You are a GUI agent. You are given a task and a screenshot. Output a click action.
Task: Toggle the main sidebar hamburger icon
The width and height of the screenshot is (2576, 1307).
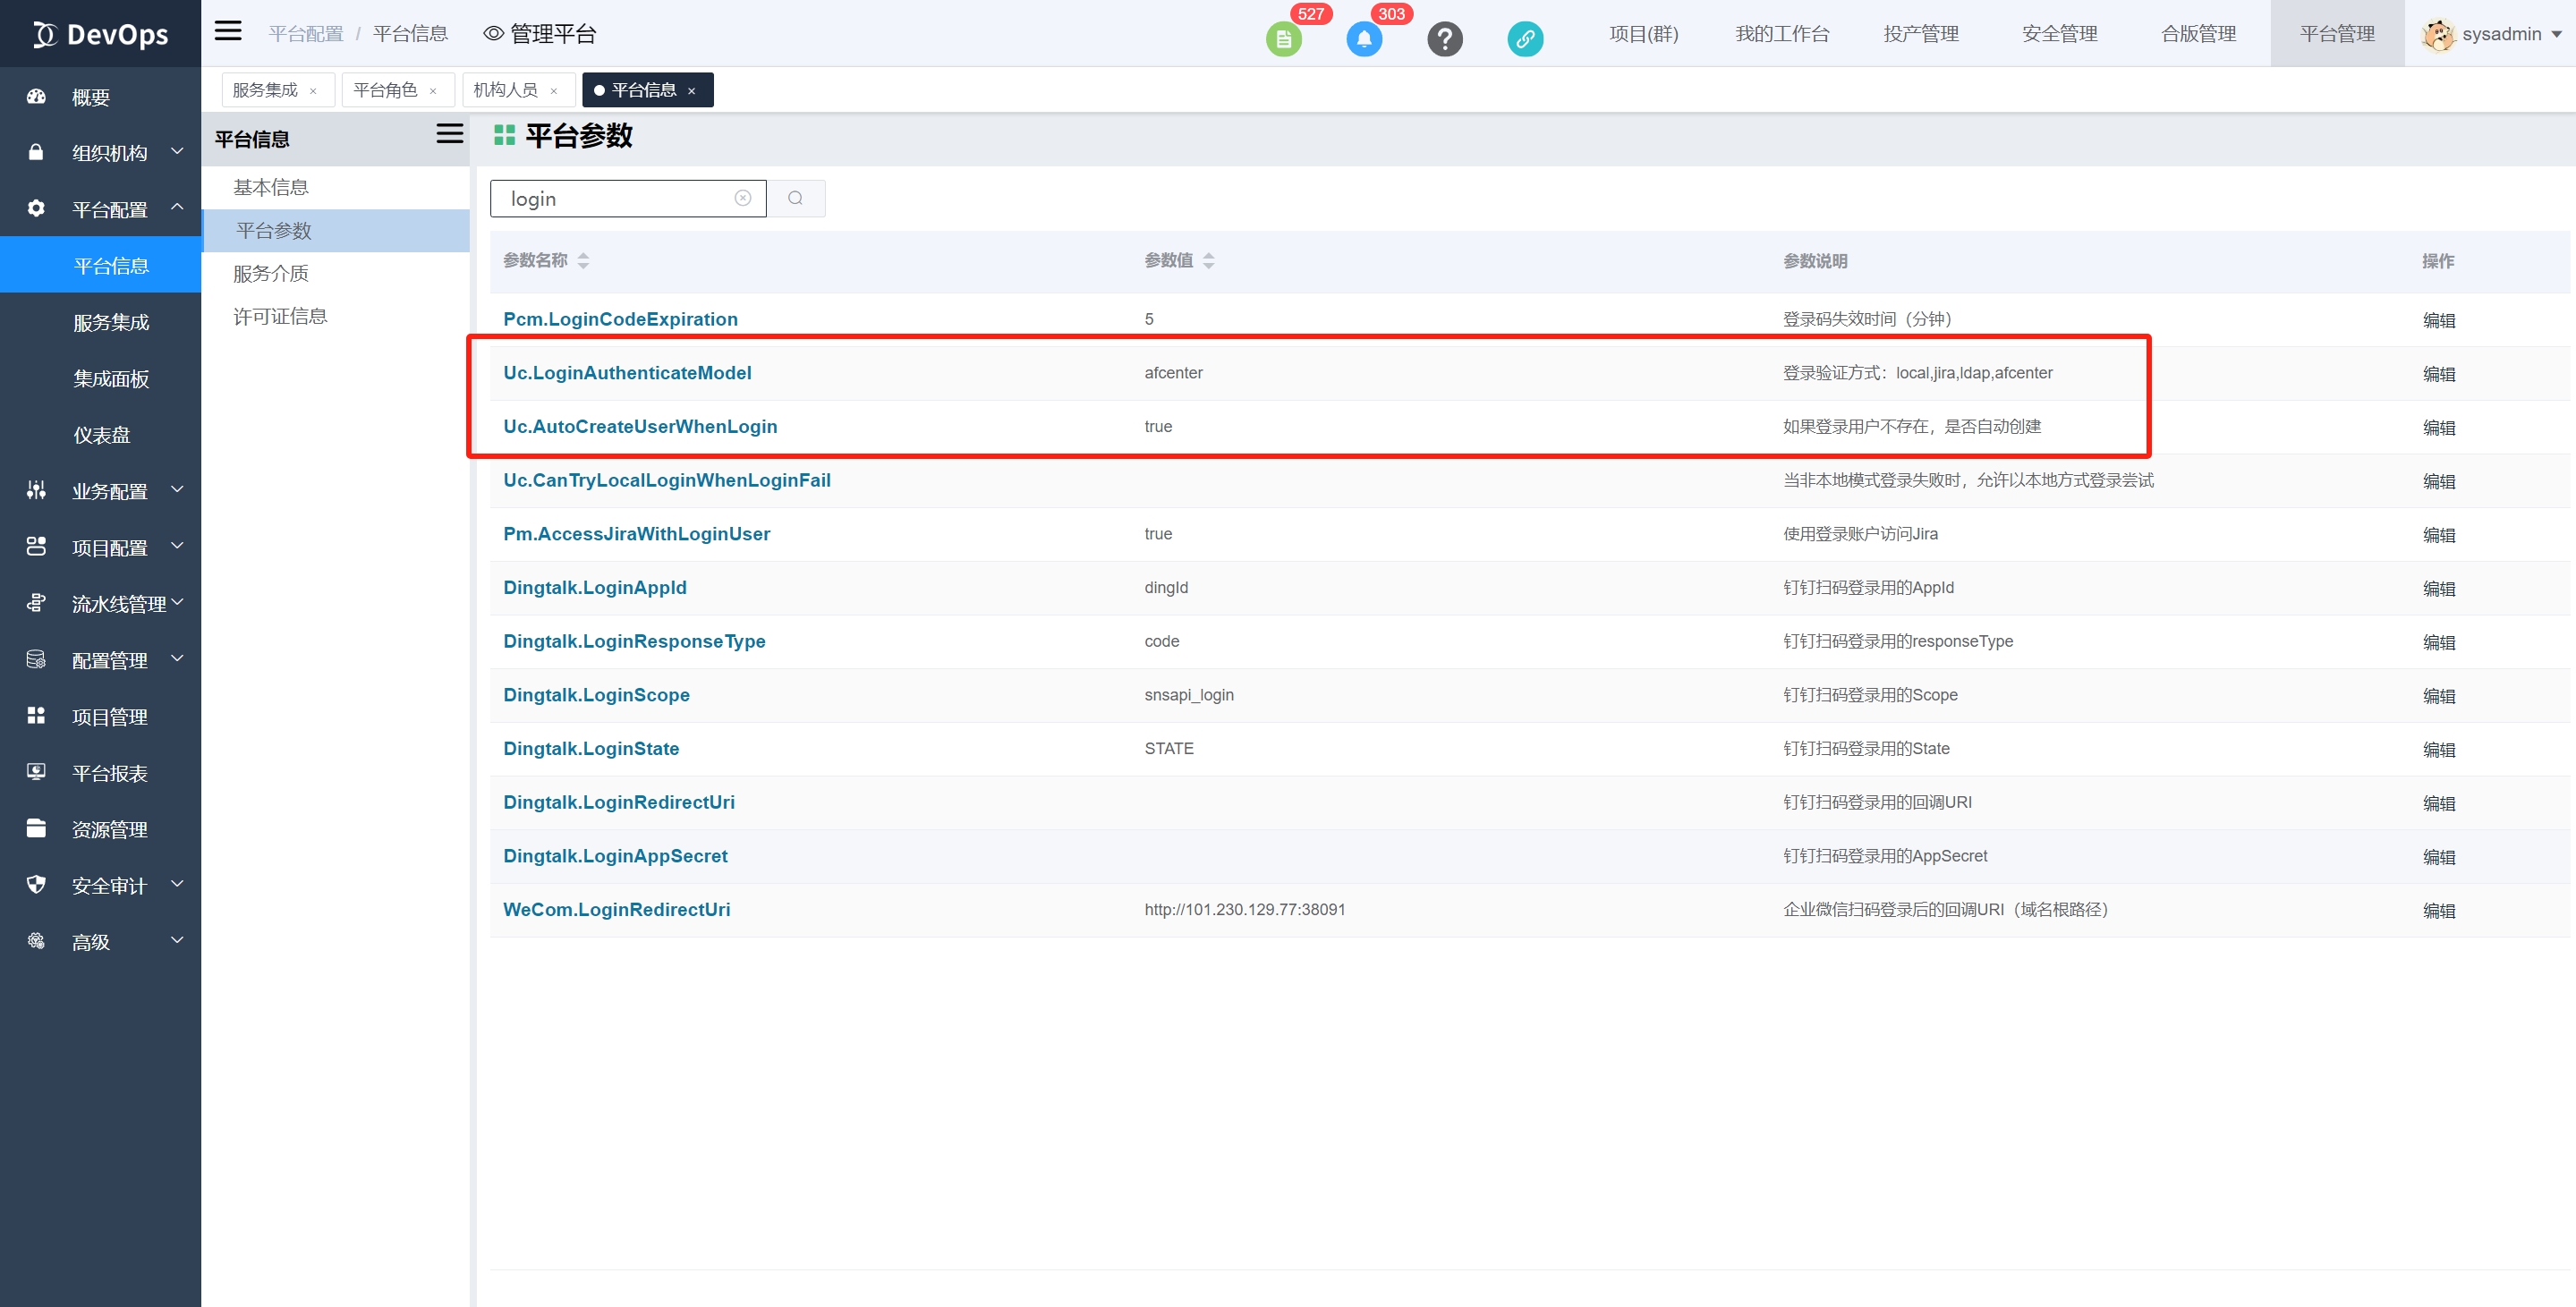(x=228, y=31)
